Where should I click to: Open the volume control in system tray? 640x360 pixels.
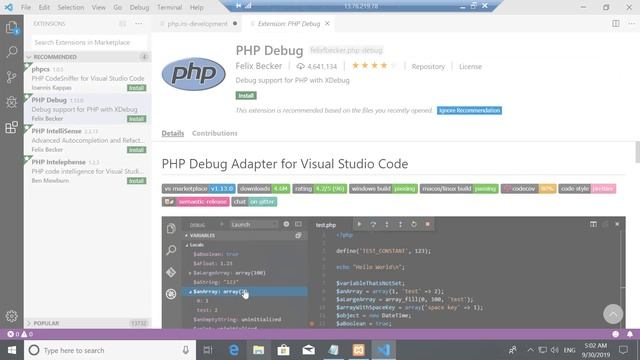[x=554, y=350]
